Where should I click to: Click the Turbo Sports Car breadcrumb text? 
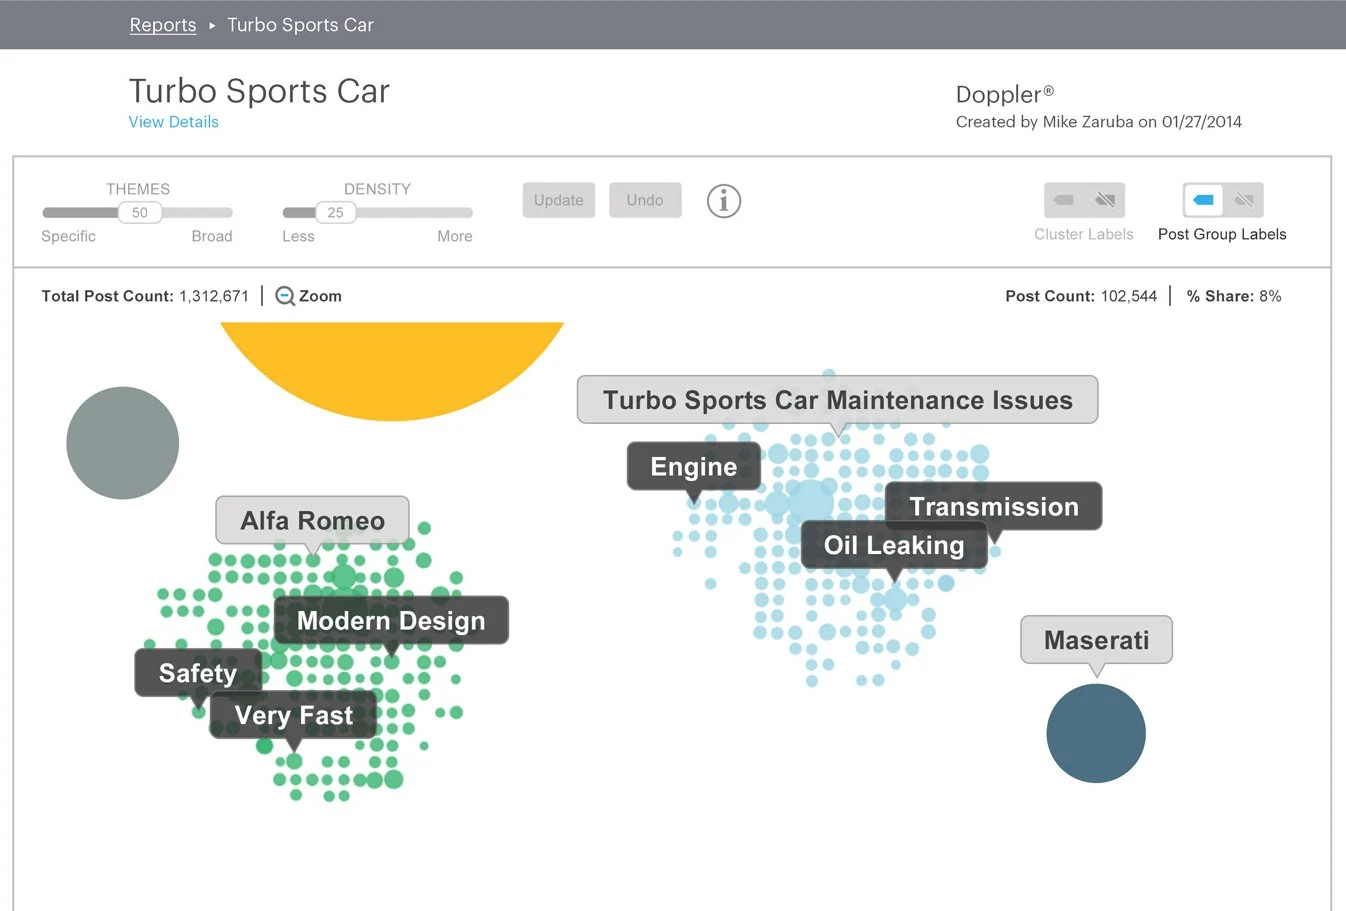click(x=300, y=25)
